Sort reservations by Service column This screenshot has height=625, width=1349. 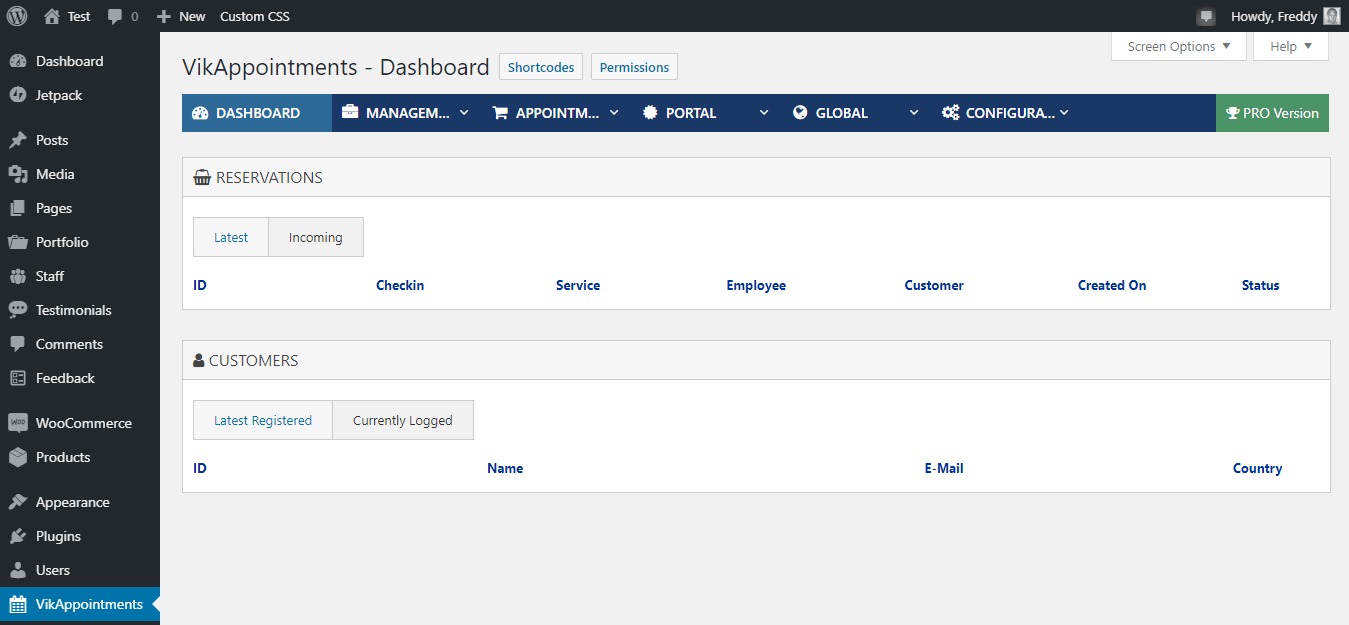[578, 285]
